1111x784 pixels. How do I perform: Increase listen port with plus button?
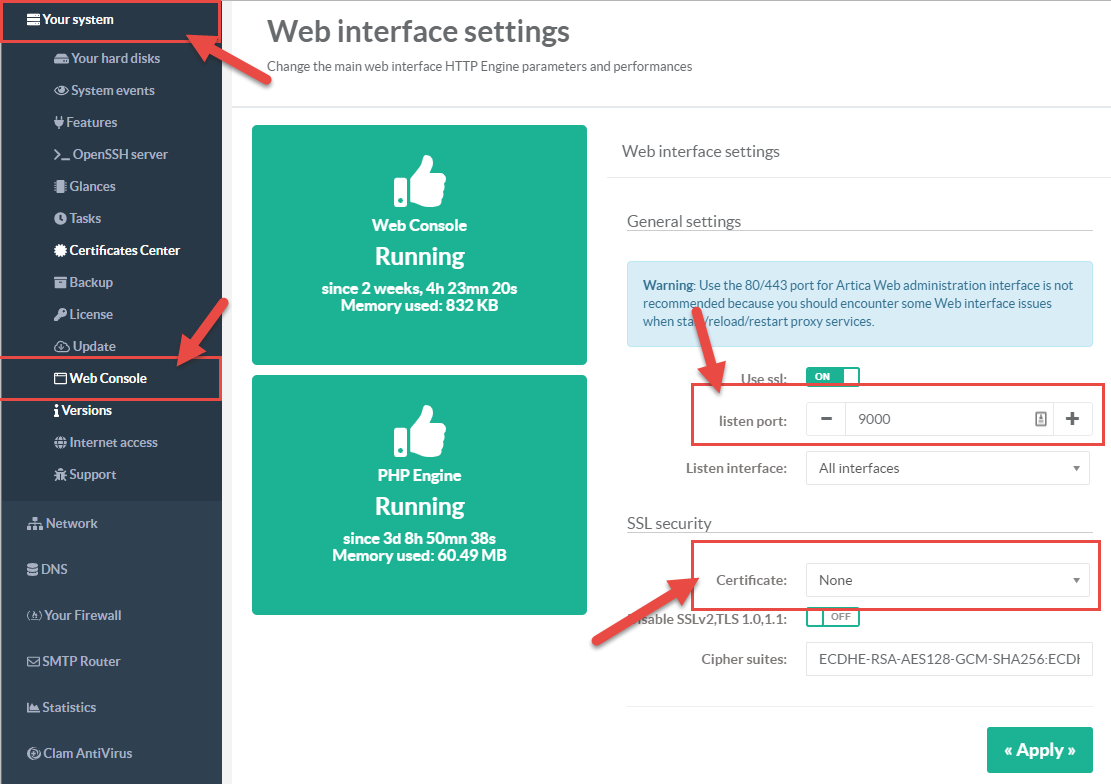pyautogui.click(x=1072, y=419)
